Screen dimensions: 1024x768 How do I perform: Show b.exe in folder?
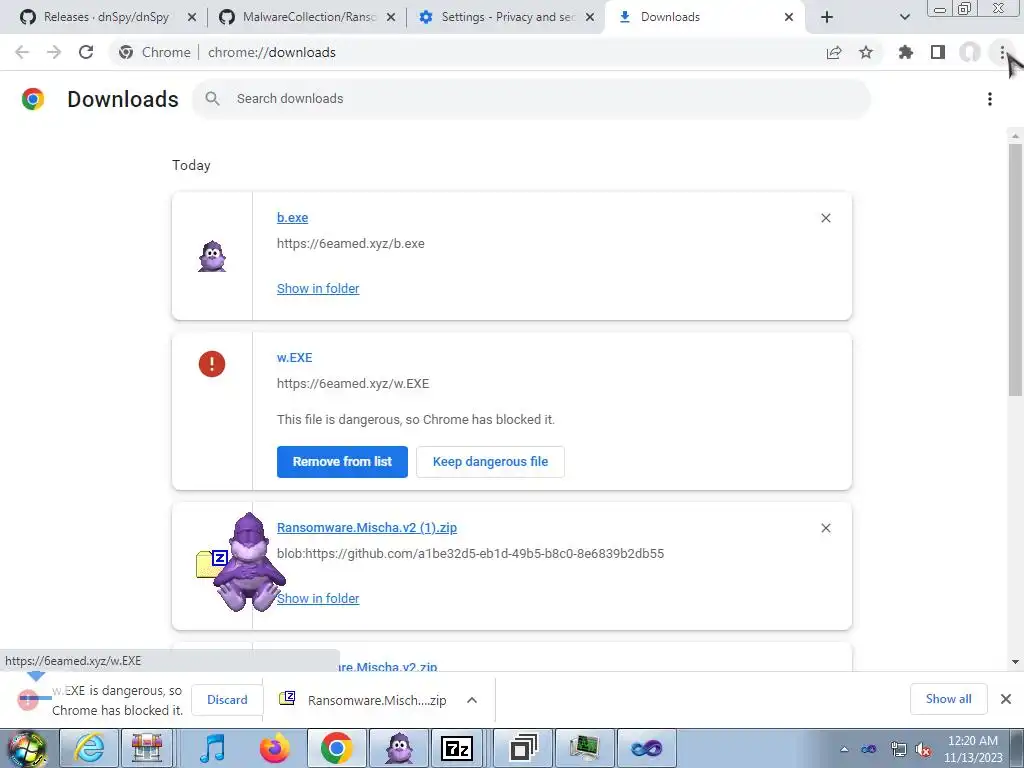318,289
